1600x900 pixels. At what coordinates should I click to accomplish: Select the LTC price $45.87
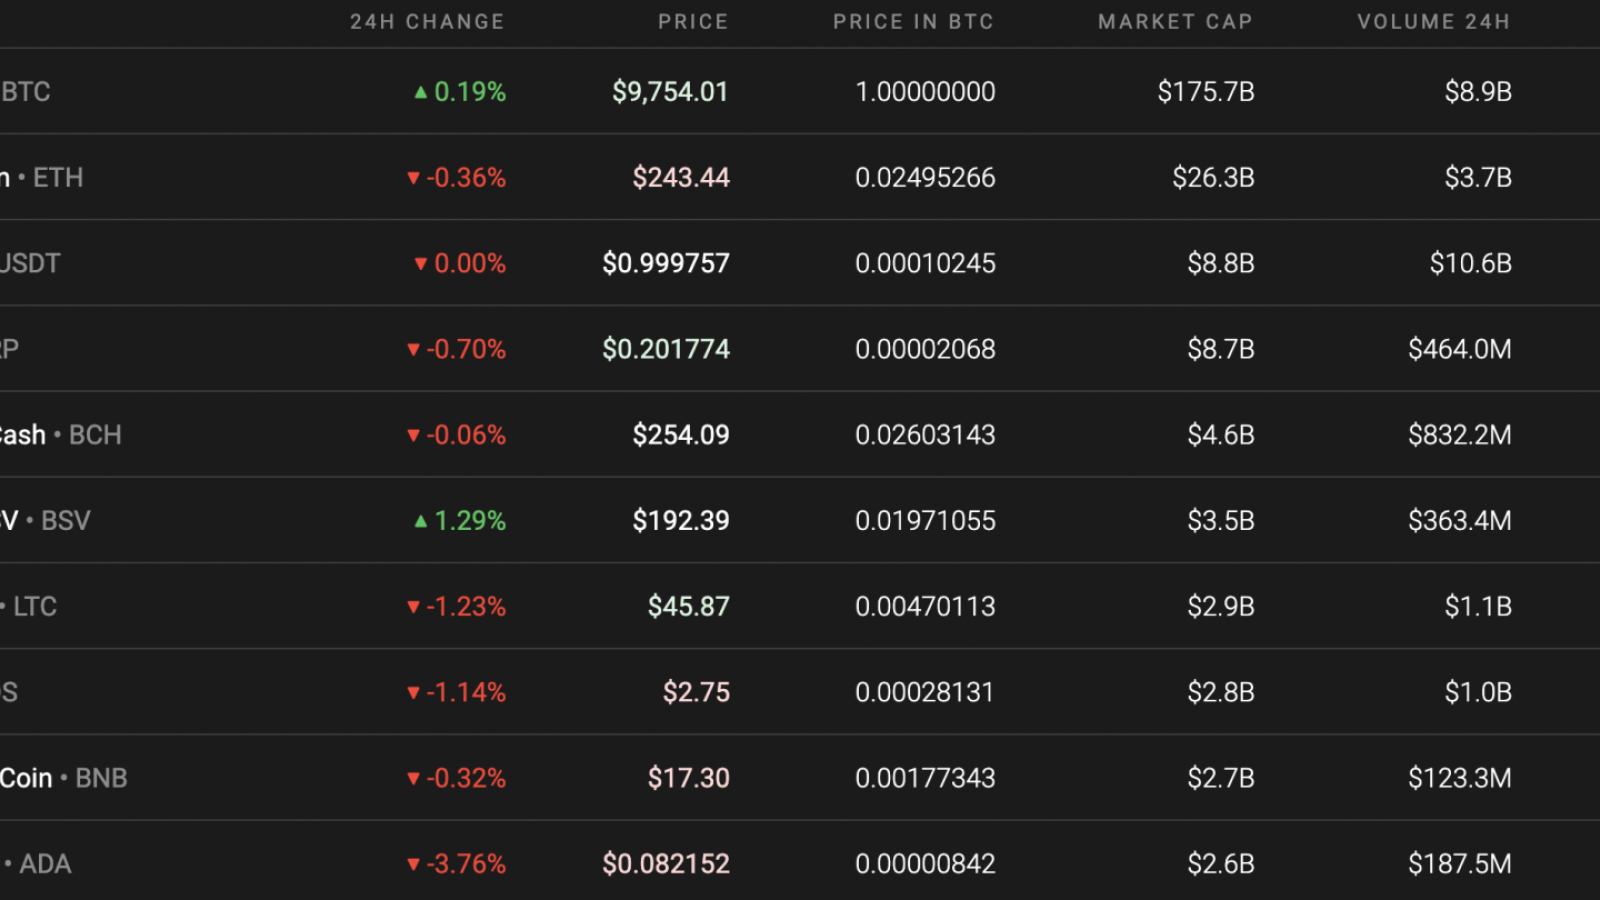tap(689, 607)
